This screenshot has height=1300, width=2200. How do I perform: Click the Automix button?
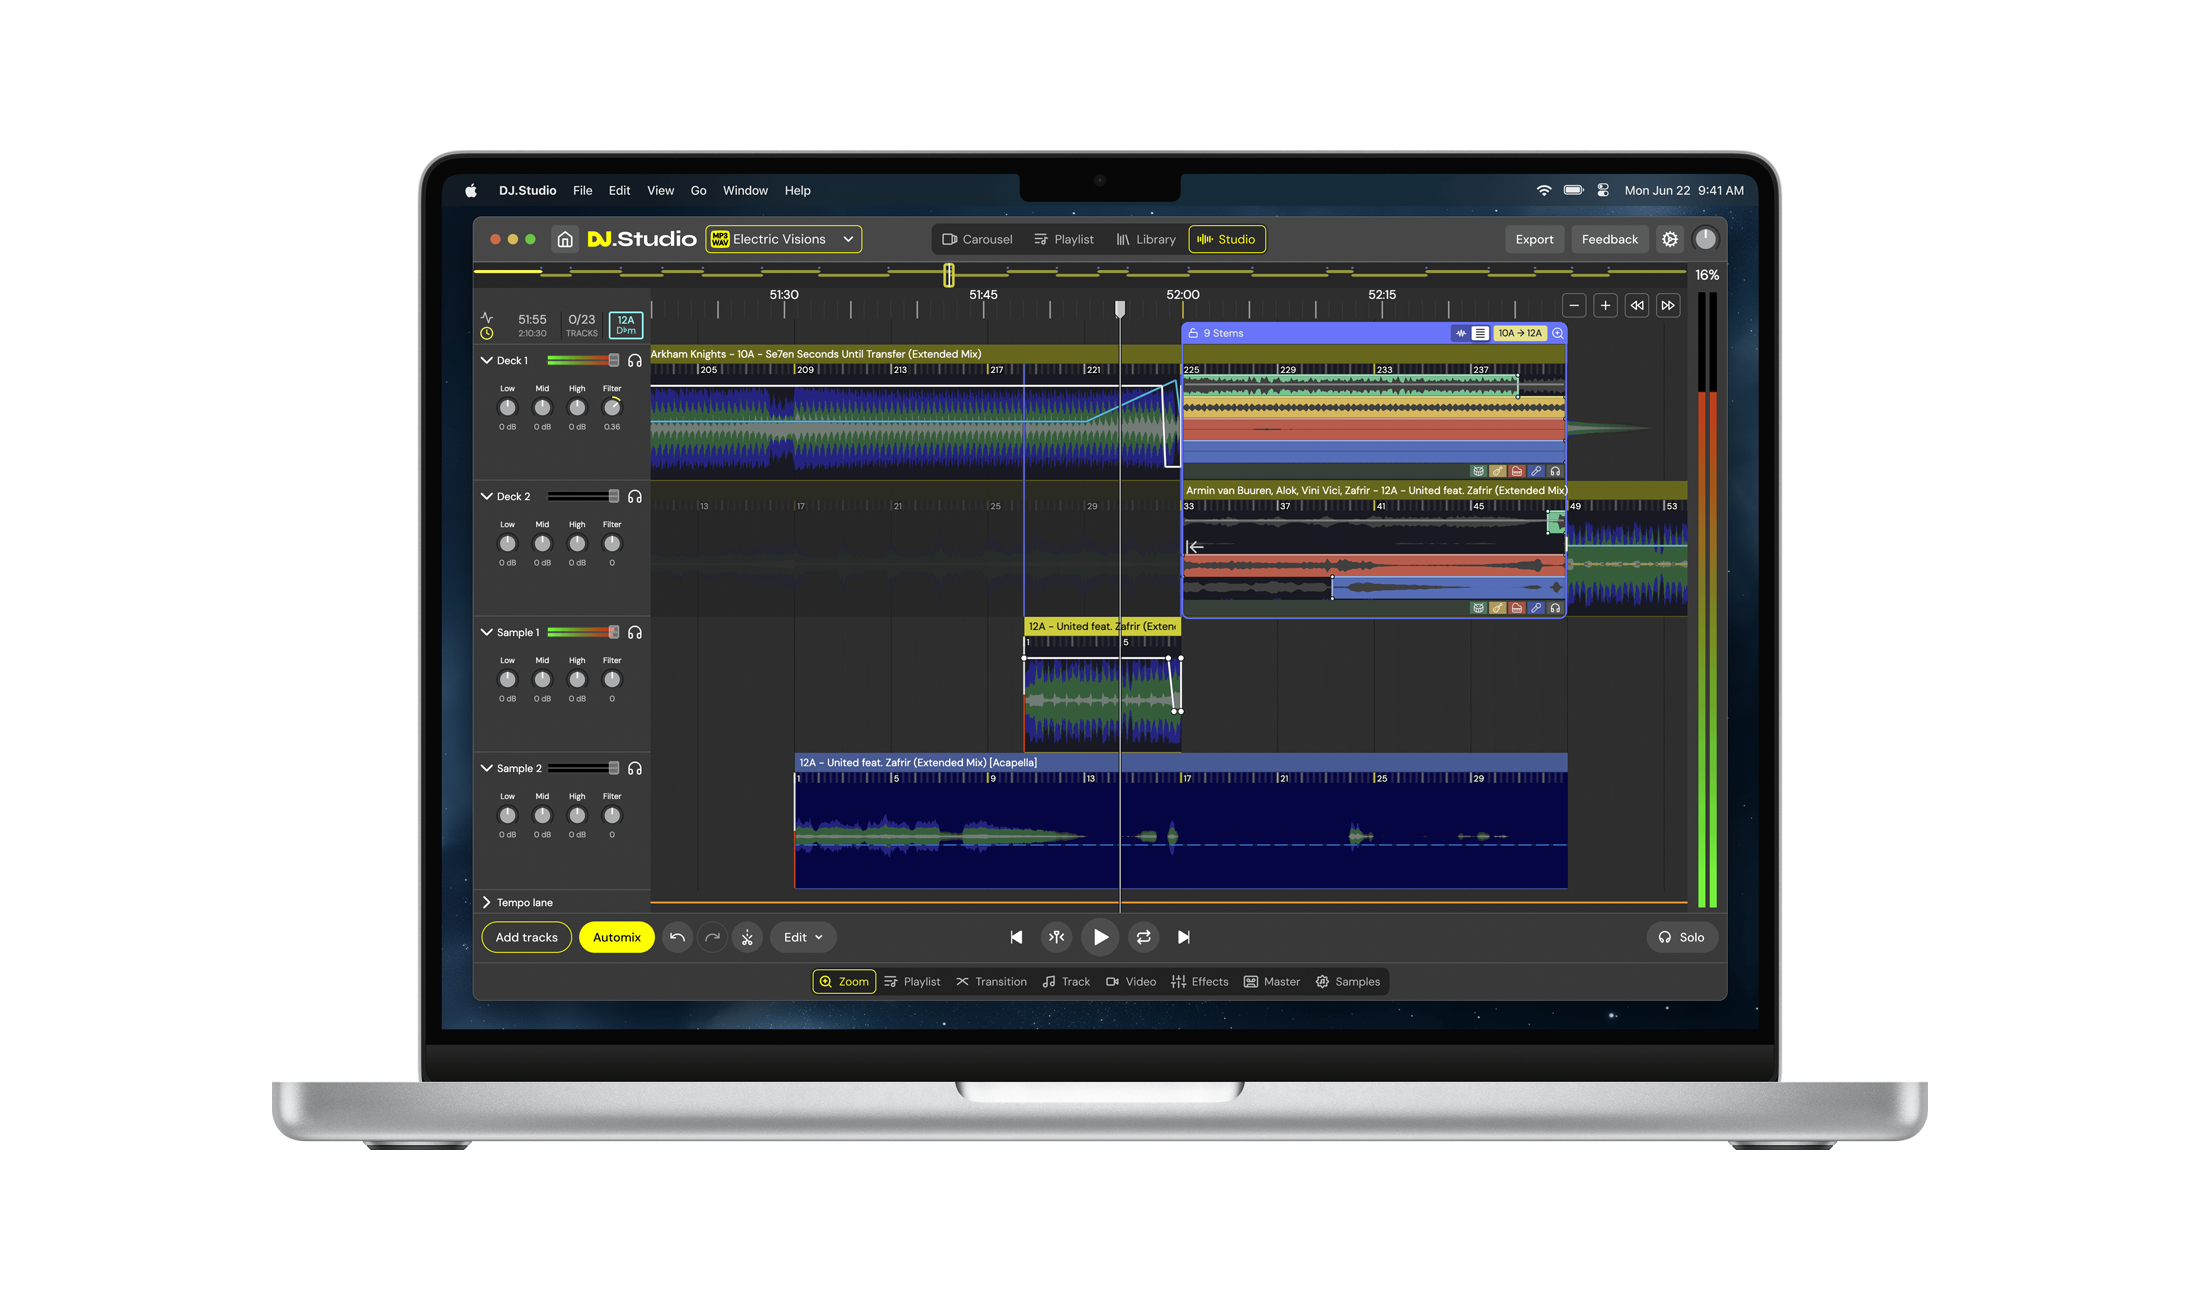click(x=616, y=937)
